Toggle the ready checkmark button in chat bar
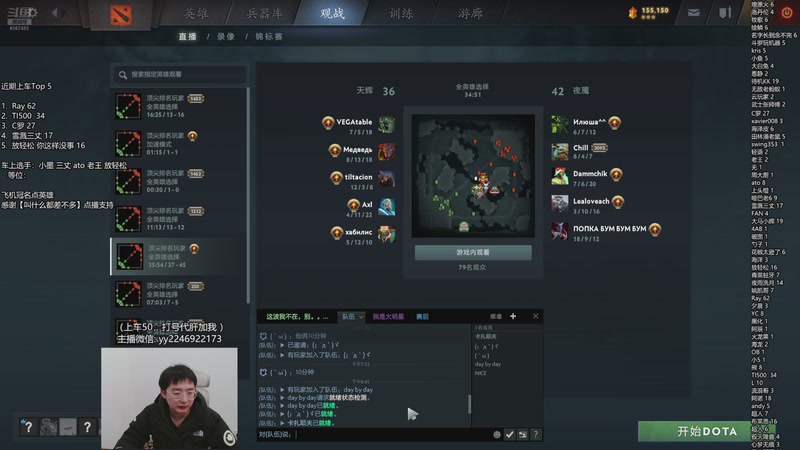 coord(509,435)
